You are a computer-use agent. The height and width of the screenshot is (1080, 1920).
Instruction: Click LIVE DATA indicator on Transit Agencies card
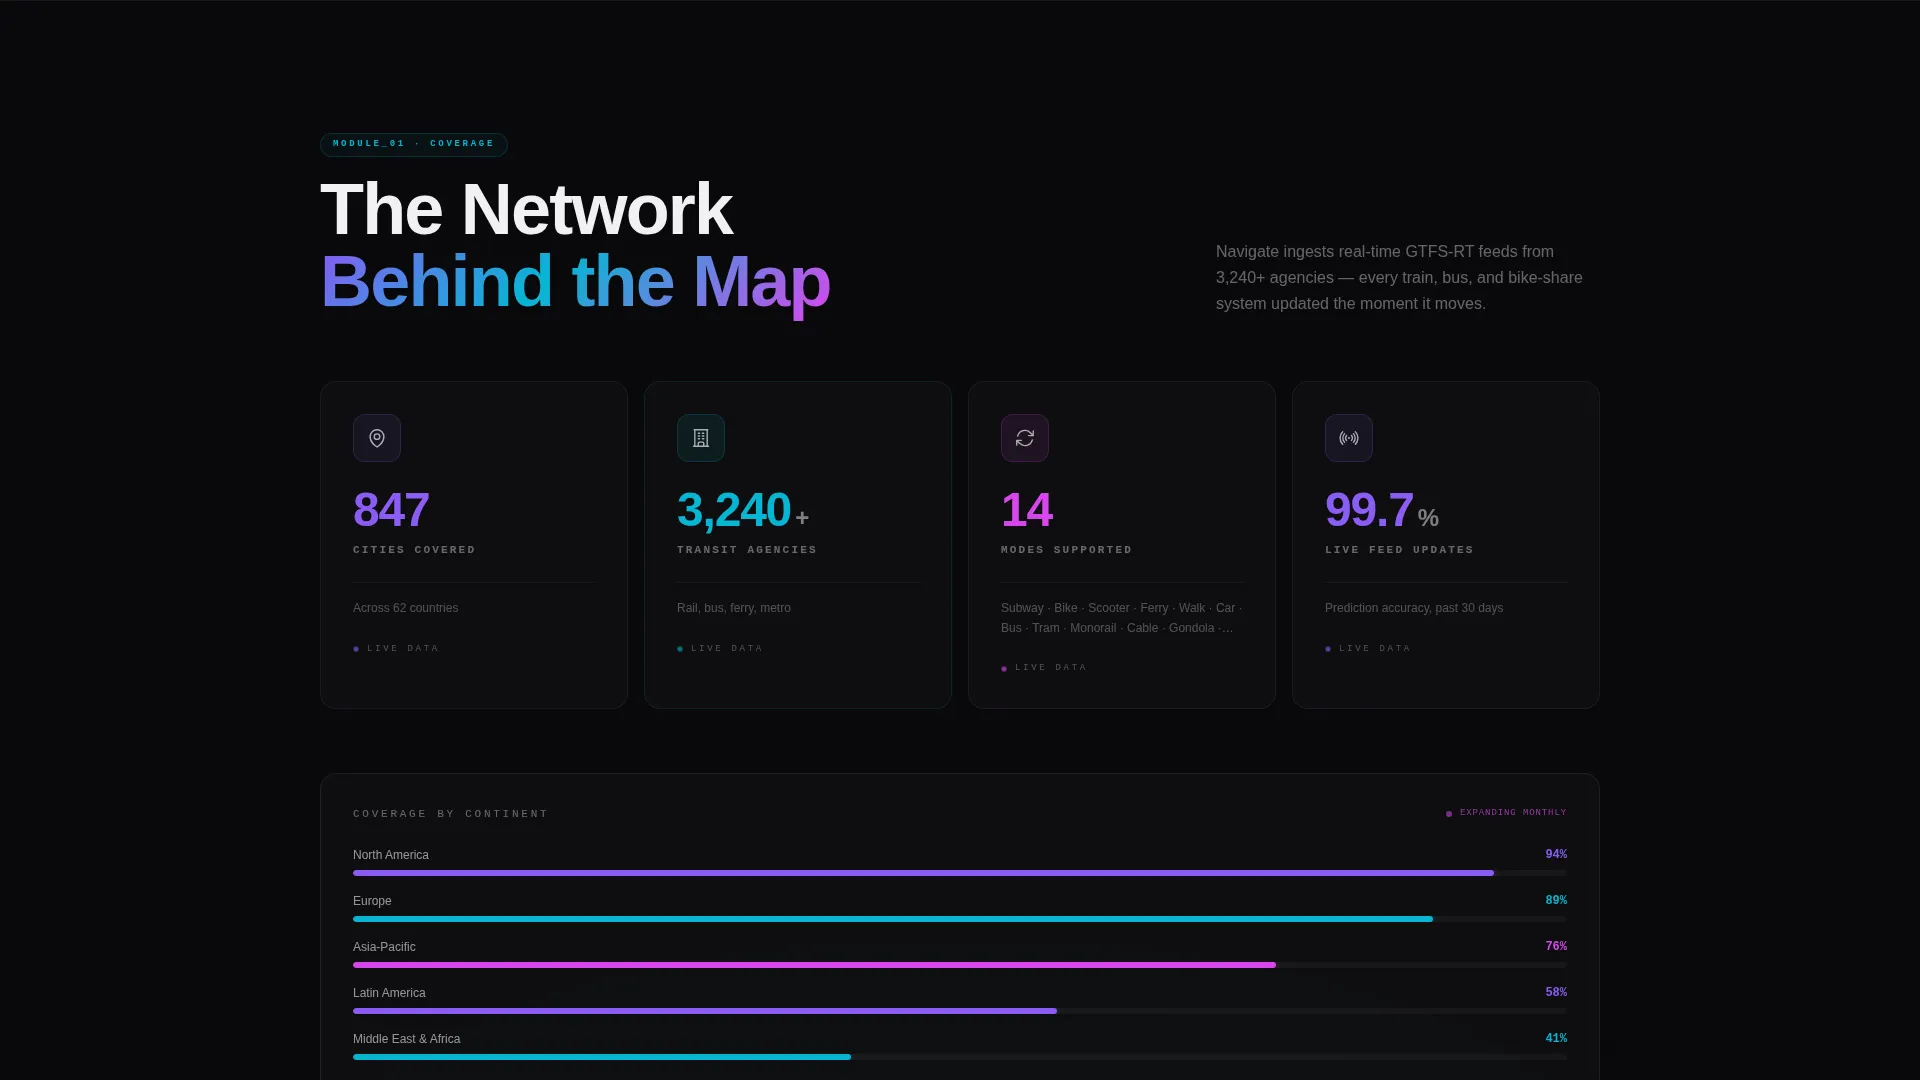[x=720, y=649]
